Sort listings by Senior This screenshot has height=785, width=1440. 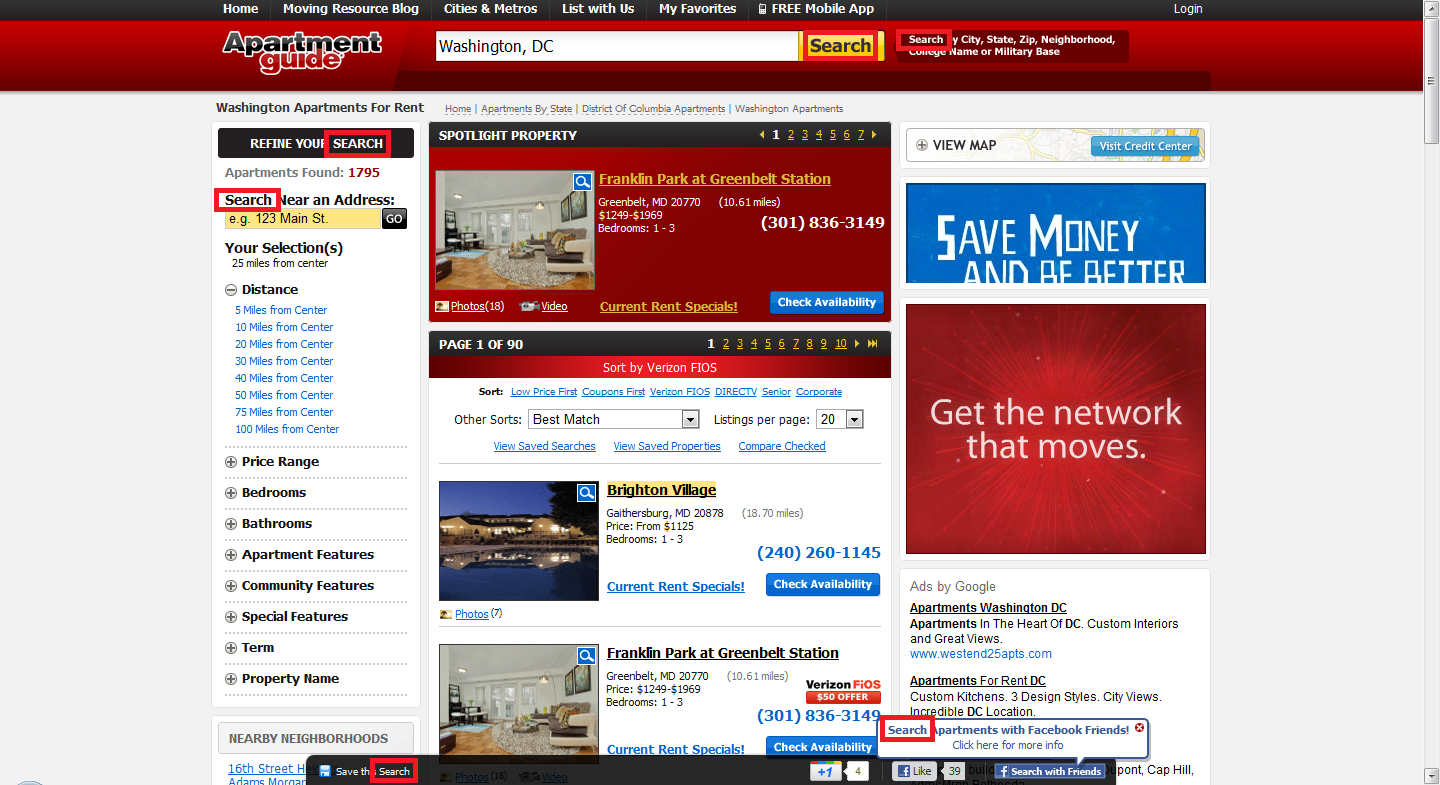776,392
